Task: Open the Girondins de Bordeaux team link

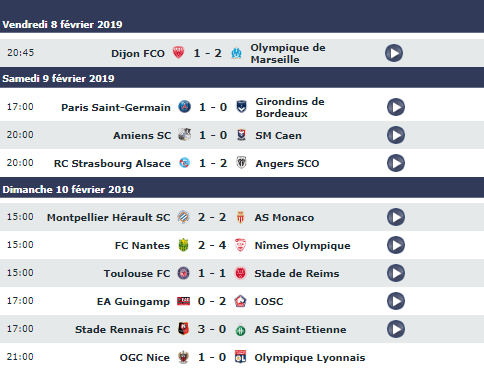Action: (290, 108)
